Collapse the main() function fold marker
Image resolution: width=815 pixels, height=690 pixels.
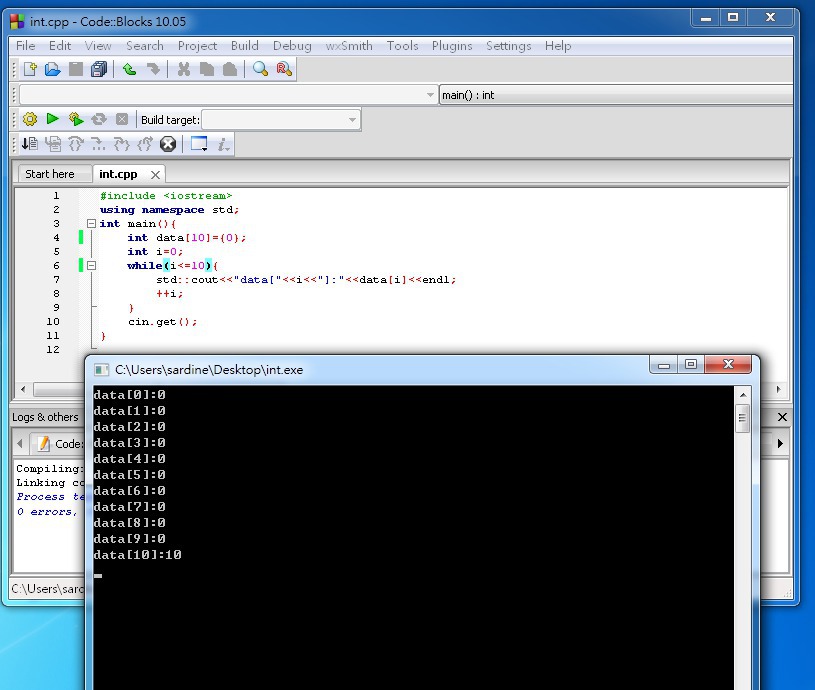[91, 224]
